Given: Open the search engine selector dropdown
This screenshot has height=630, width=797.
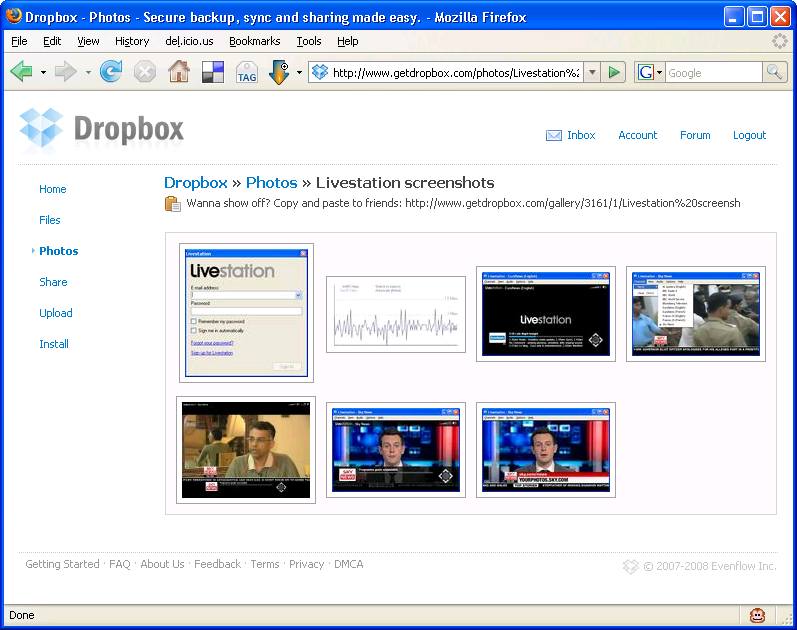Looking at the screenshot, I should pos(659,72).
